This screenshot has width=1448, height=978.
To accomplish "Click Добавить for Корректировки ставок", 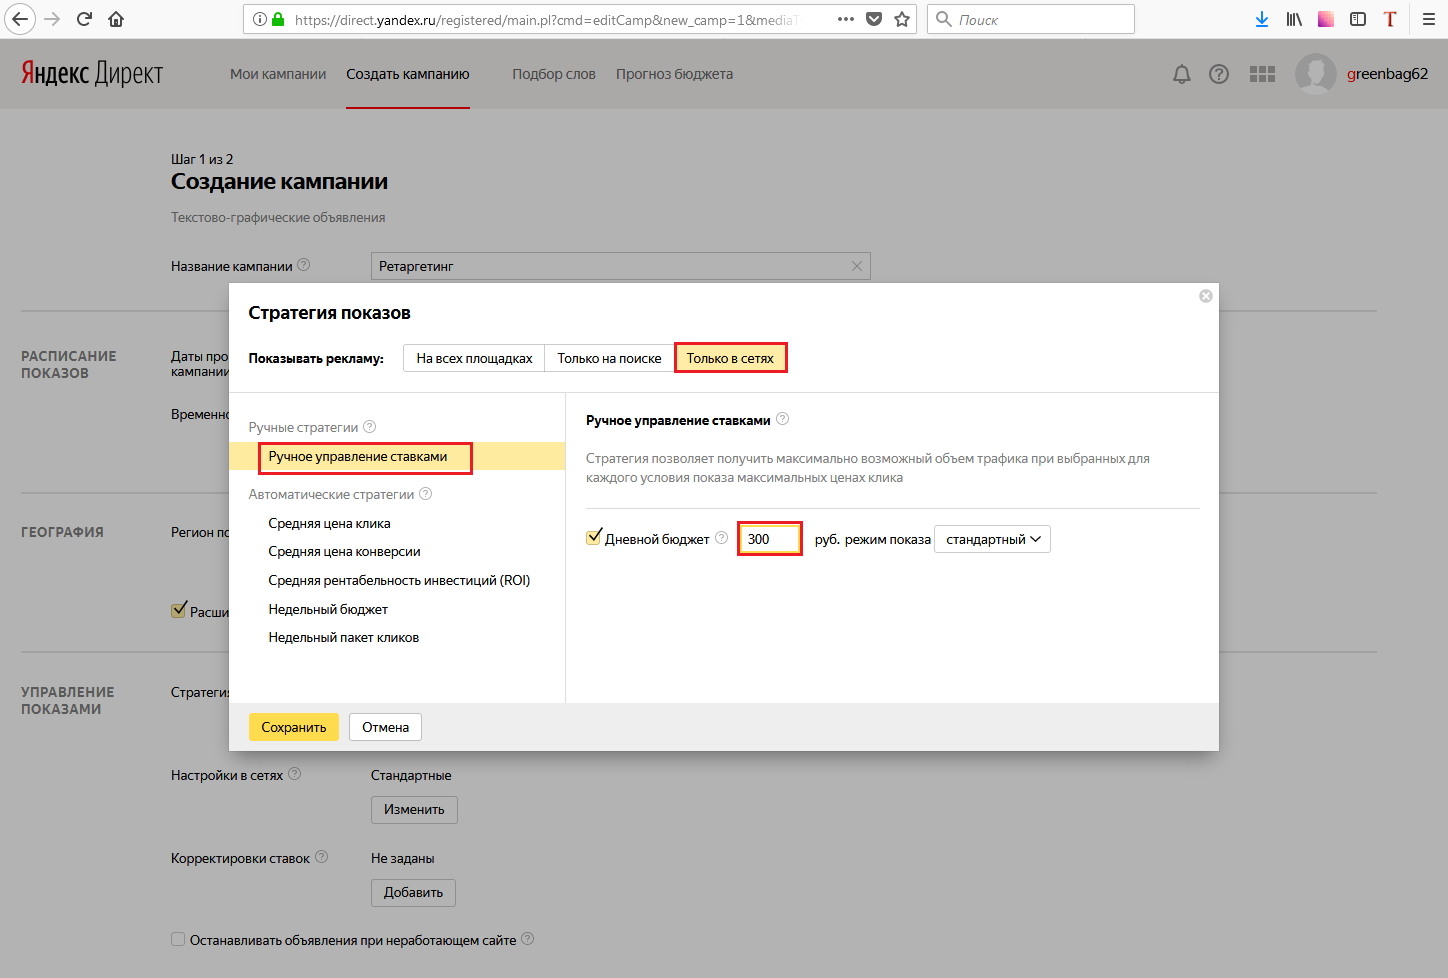I will point(413,892).
